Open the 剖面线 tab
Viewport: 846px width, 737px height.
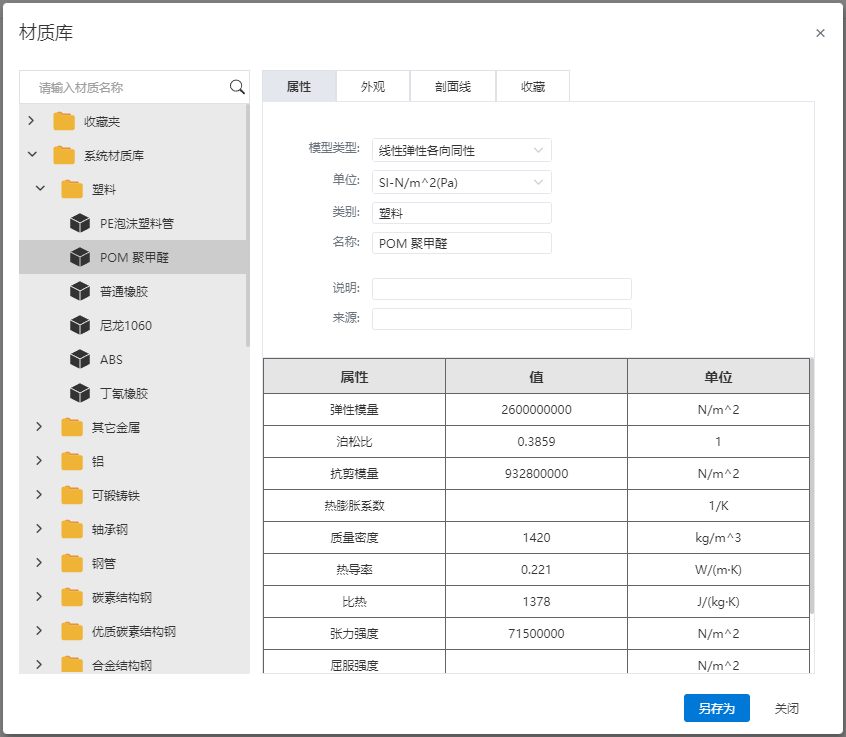452,87
